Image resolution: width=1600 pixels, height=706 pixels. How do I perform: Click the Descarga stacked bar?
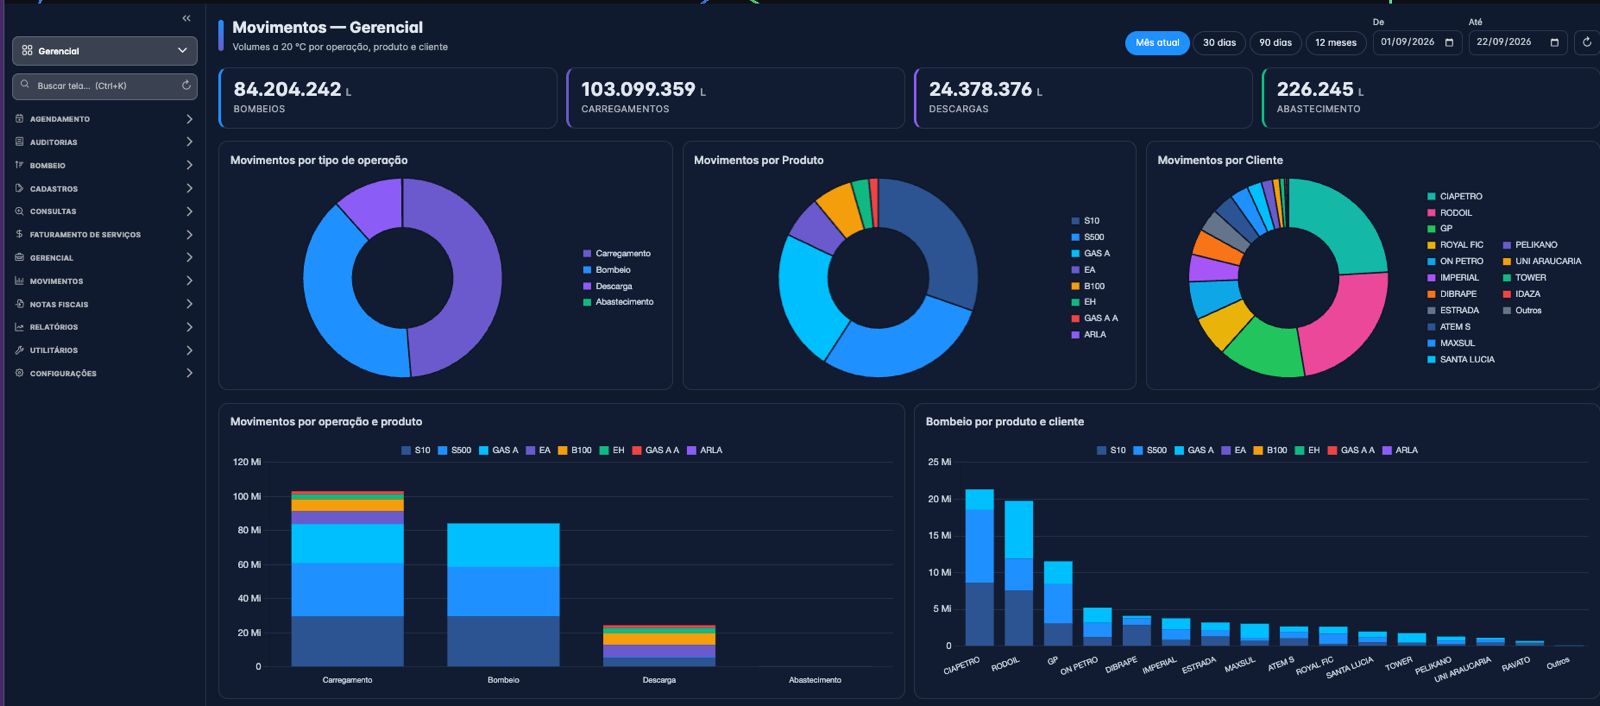(659, 646)
